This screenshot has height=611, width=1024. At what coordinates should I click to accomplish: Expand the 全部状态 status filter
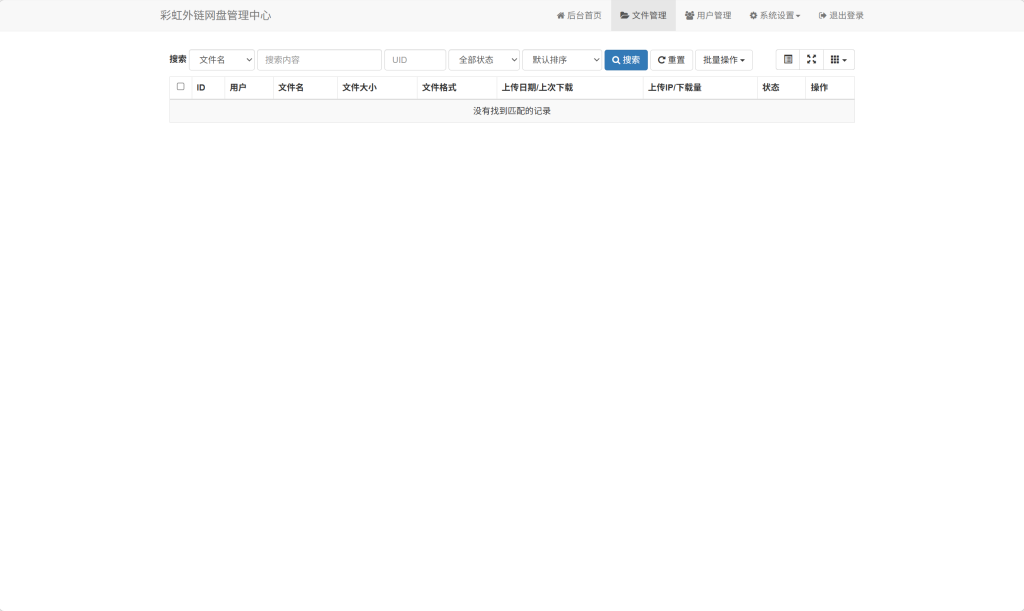[483, 60]
